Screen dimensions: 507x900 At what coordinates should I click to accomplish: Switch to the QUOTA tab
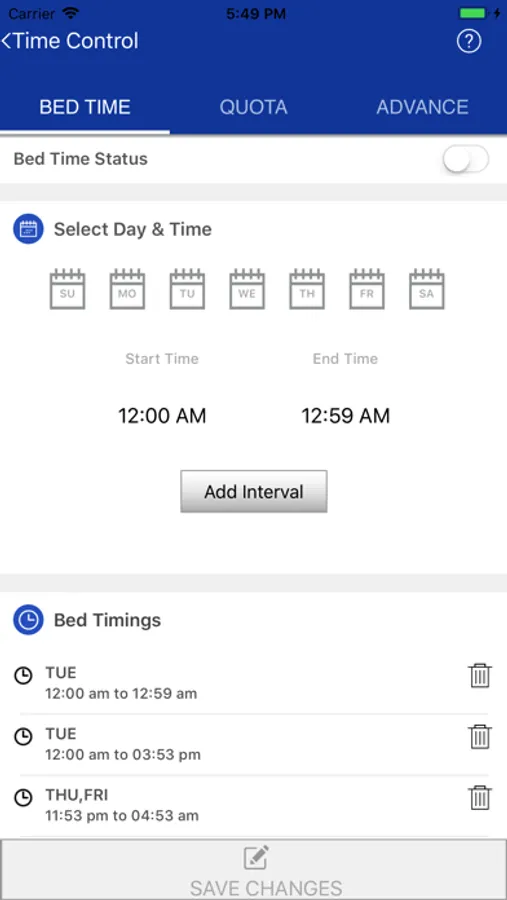click(x=253, y=107)
